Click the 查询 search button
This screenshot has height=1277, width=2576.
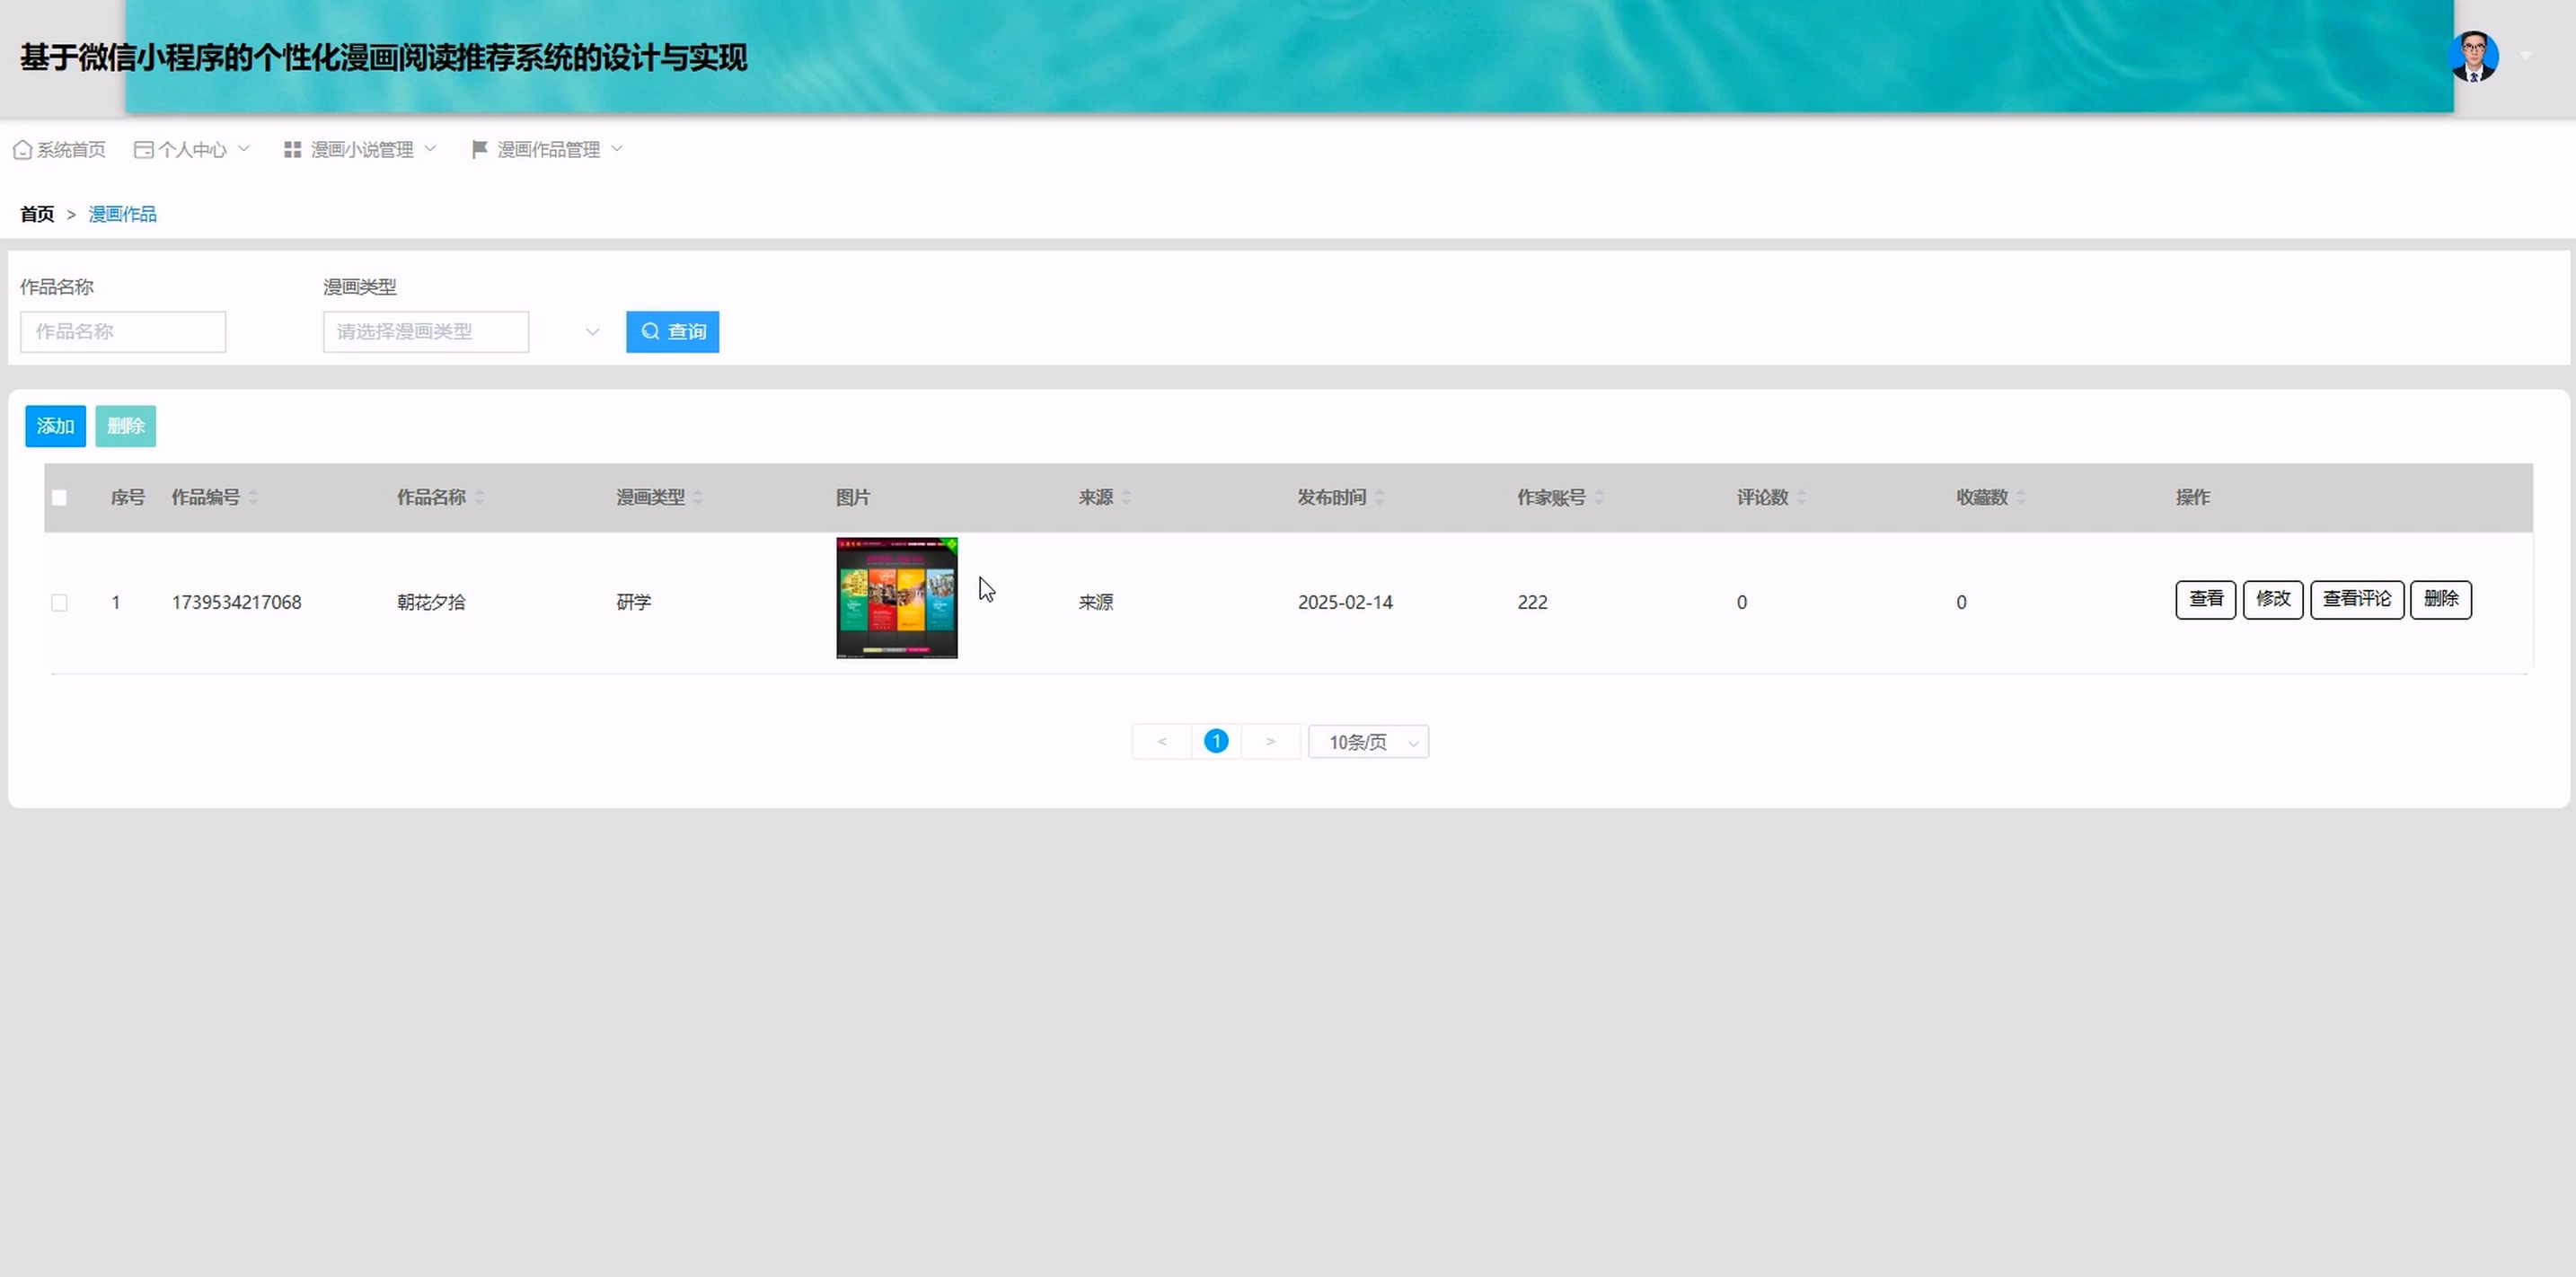(672, 332)
